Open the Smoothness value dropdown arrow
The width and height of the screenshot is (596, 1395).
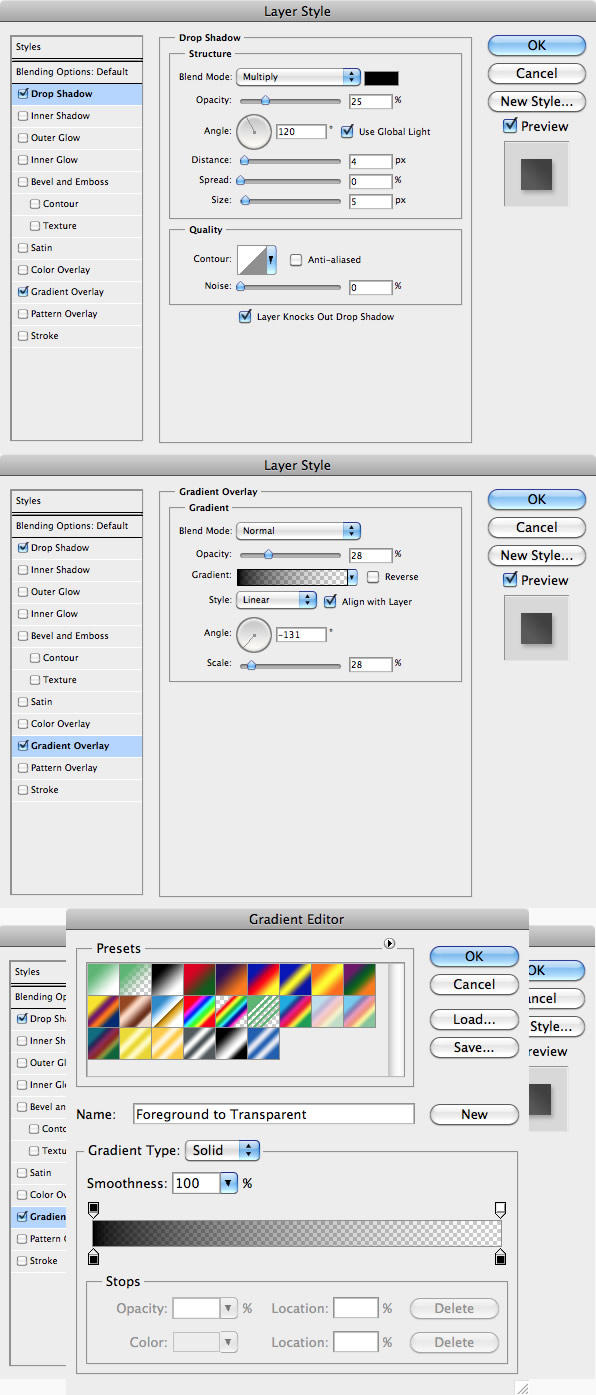228,1183
